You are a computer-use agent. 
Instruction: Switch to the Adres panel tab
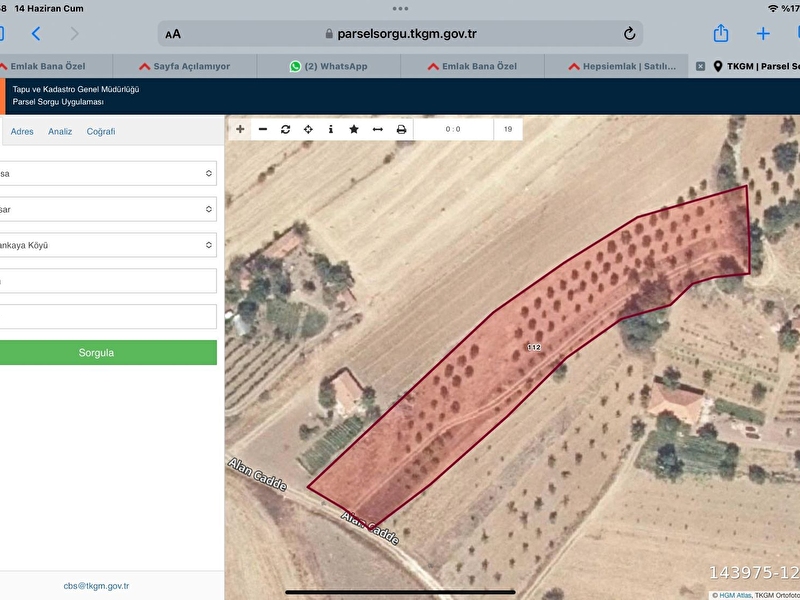22,132
